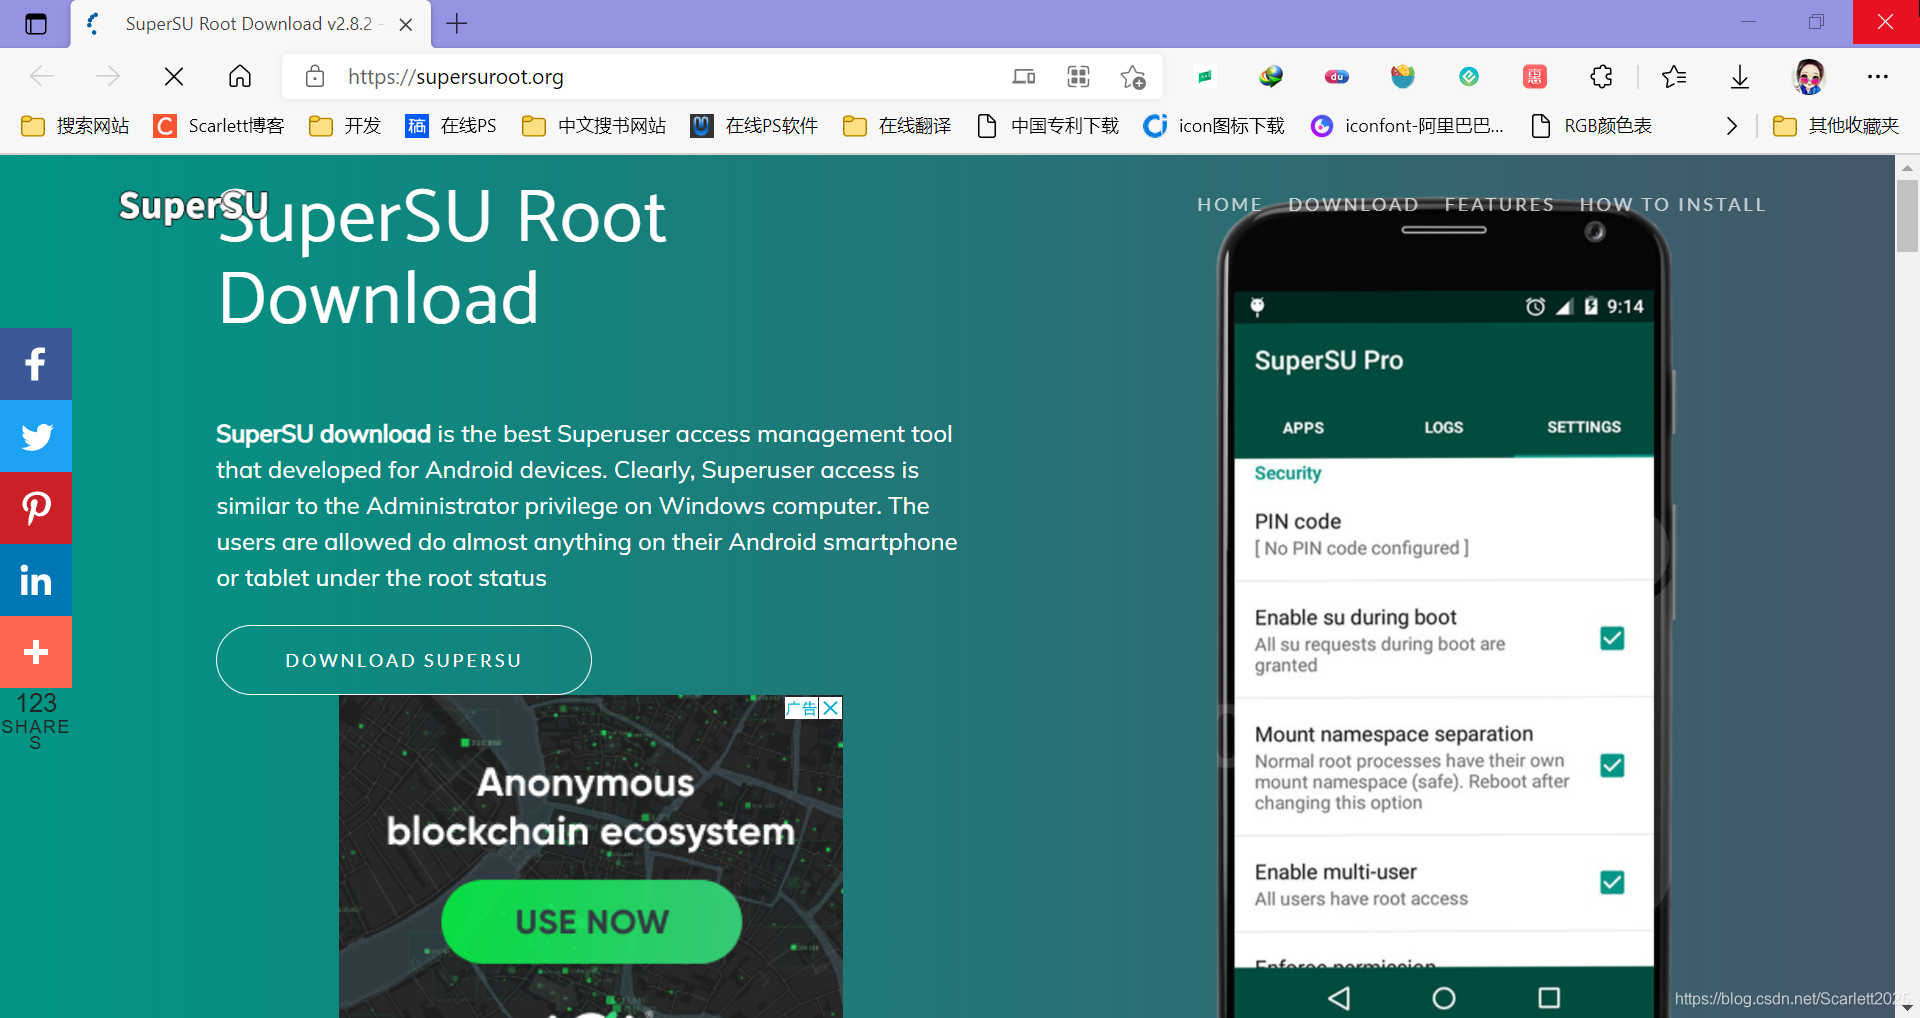Open the 搜索网站 bookmark folder

coord(76,125)
